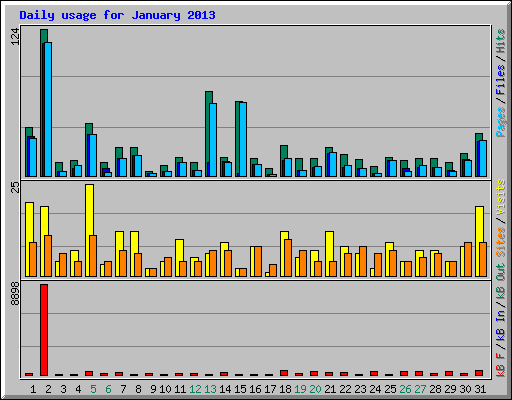Click the tall cyan Pages bar for day 2
Image resolution: width=512 pixels, height=400 pixels.
pyautogui.click(x=48, y=109)
